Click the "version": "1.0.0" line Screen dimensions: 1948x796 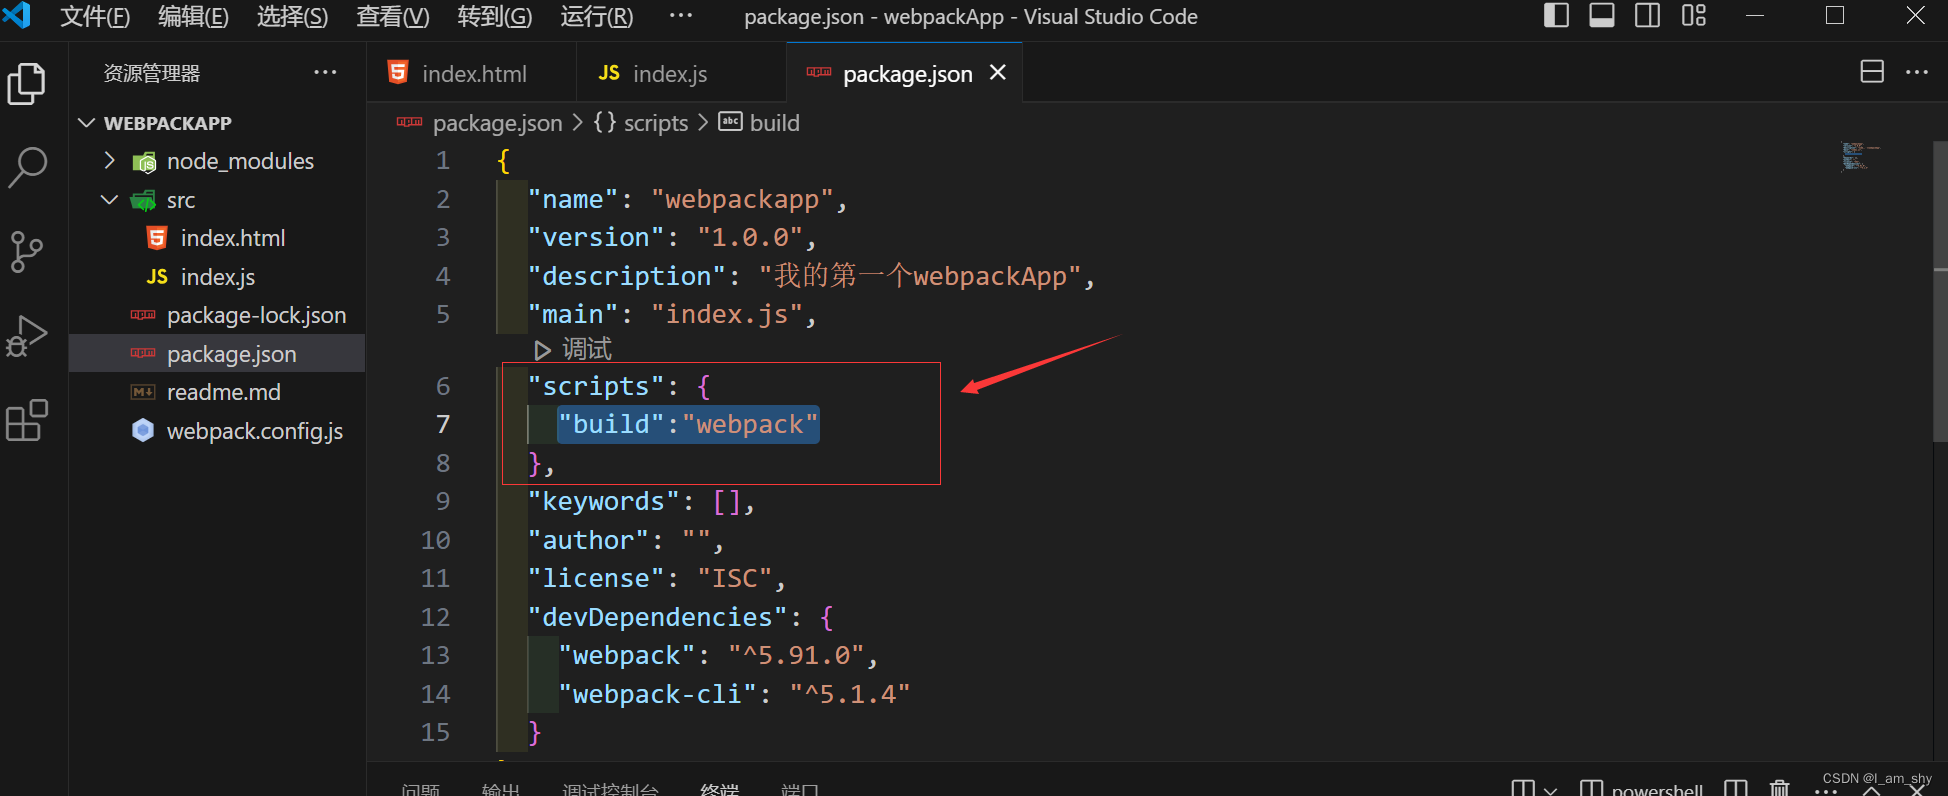click(x=672, y=237)
